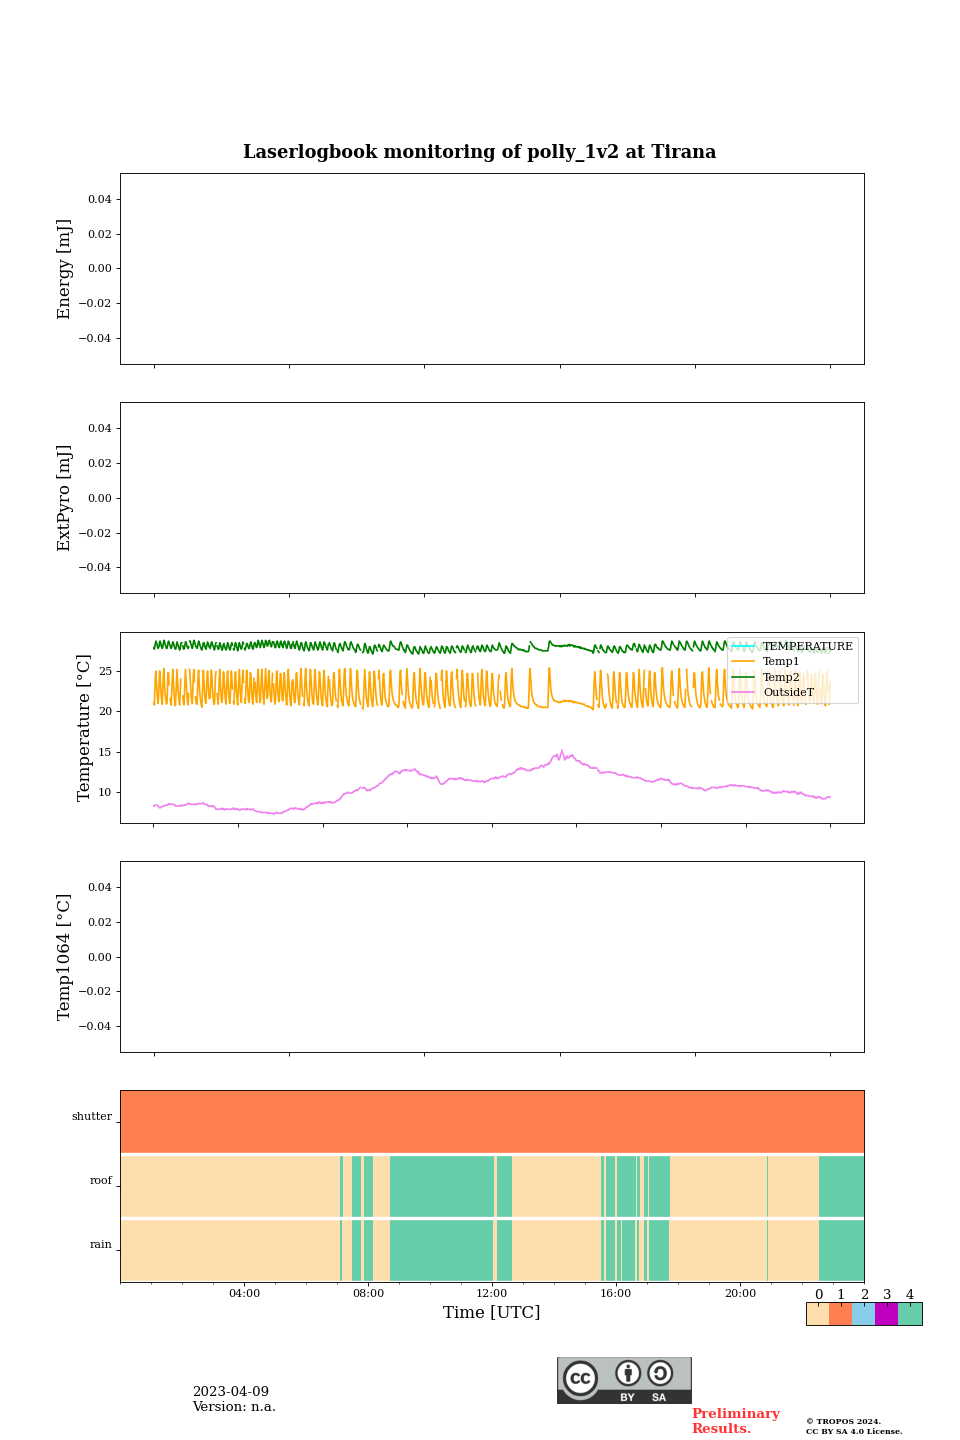Click the Creative Commons BY-SA license badge
The width and height of the screenshot is (960, 1440).
pyautogui.click(x=624, y=1380)
